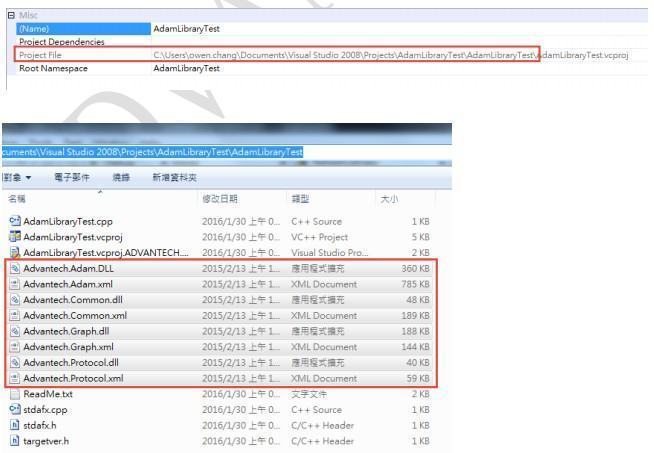Select the Advantech.Protocol.dll file name
Image resolution: width=654 pixels, height=453 pixels.
71,363
